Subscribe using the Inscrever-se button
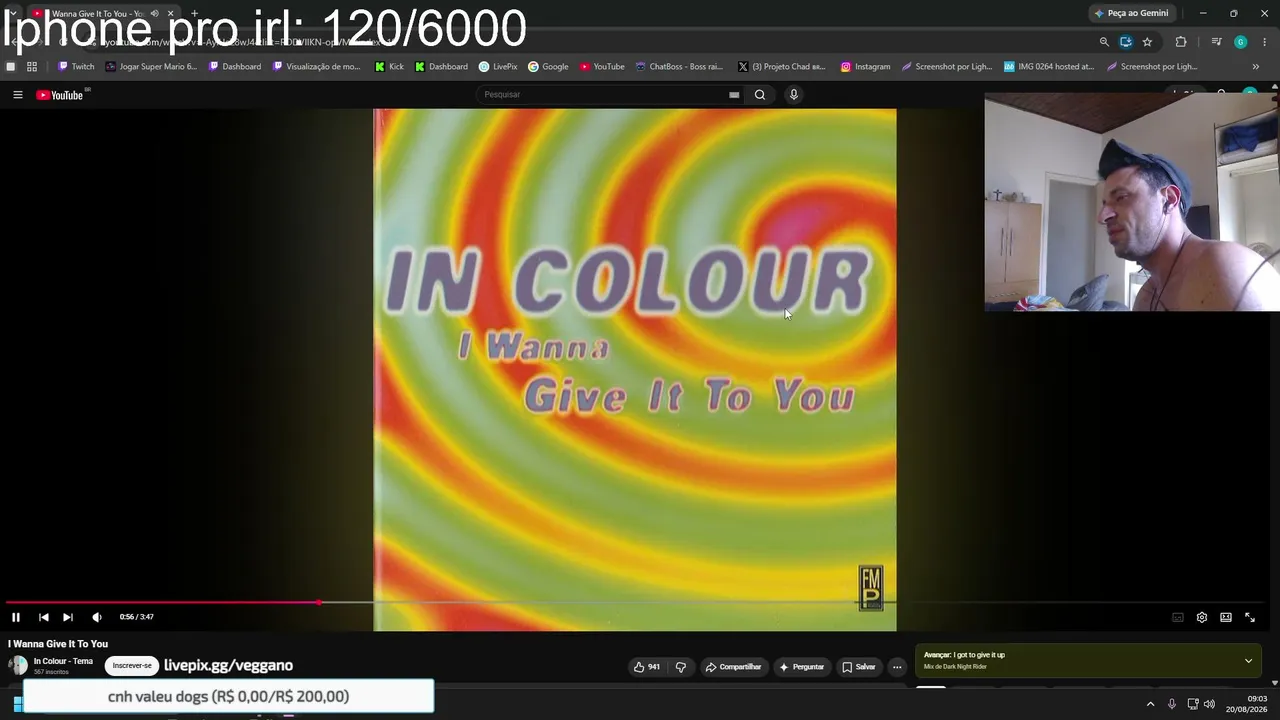 [x=132, y=666]
